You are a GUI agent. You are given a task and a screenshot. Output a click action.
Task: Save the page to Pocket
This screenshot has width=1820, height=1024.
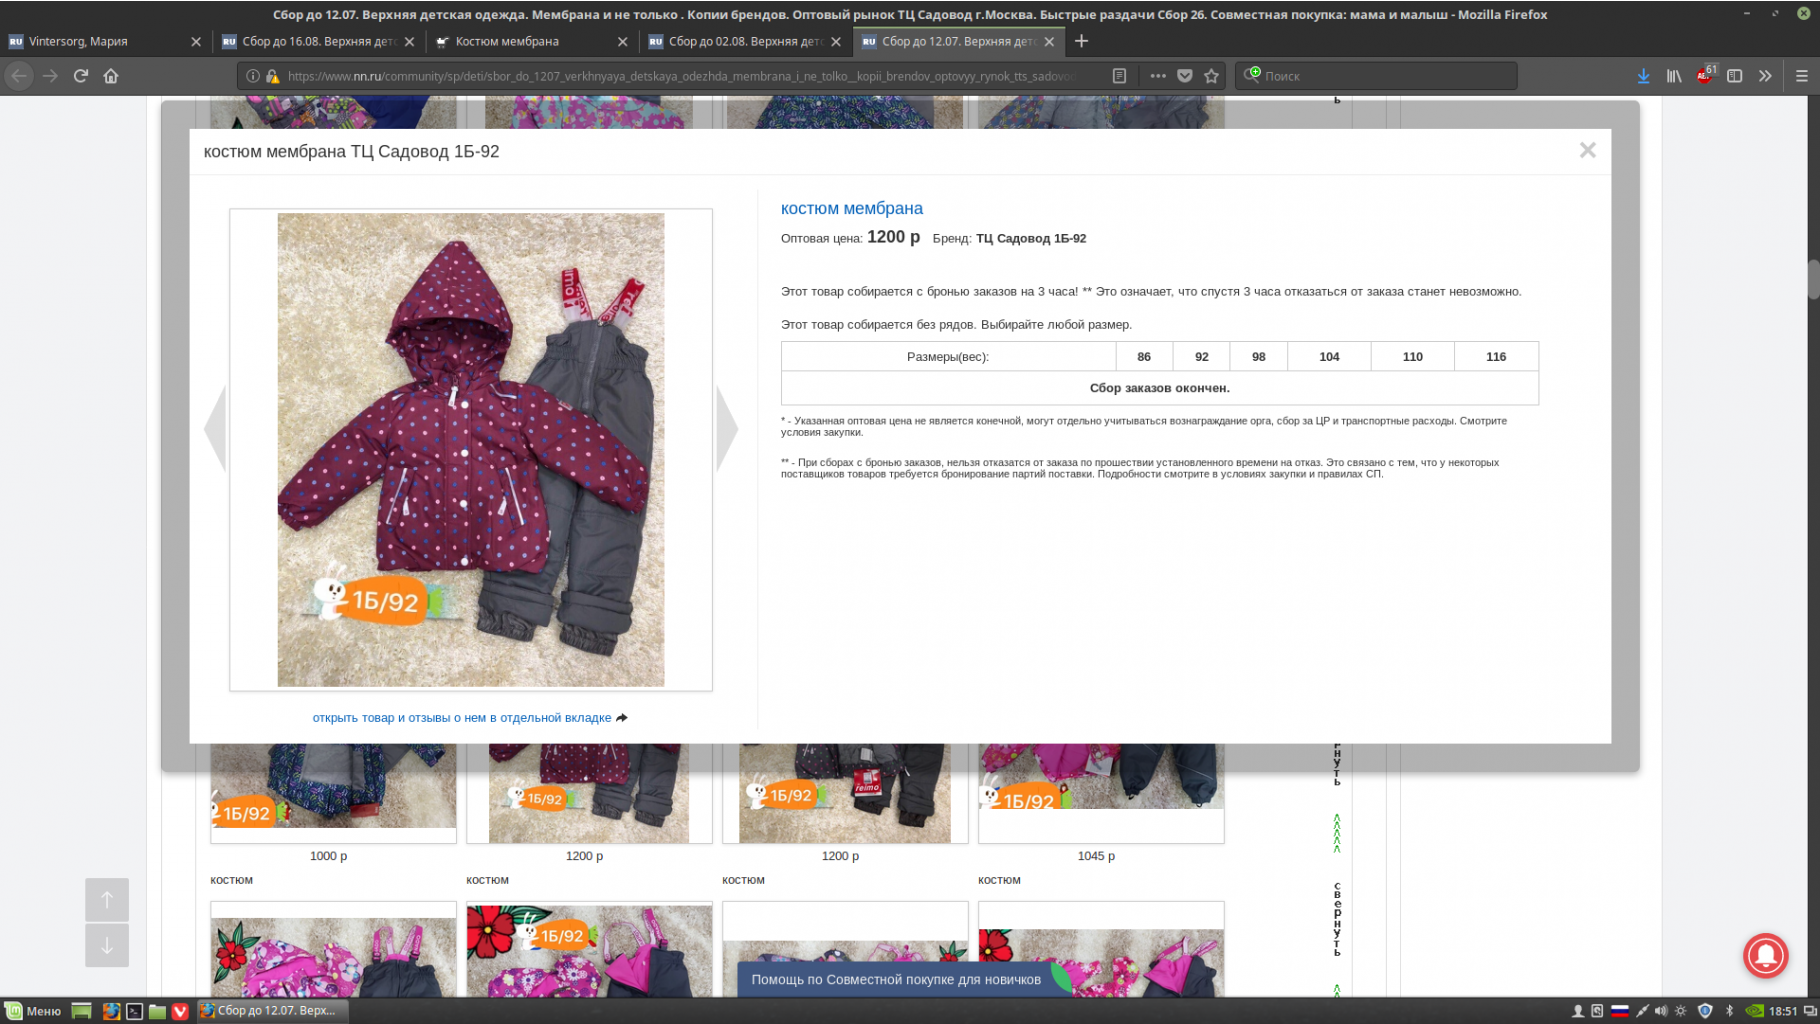pos(1185,76)
